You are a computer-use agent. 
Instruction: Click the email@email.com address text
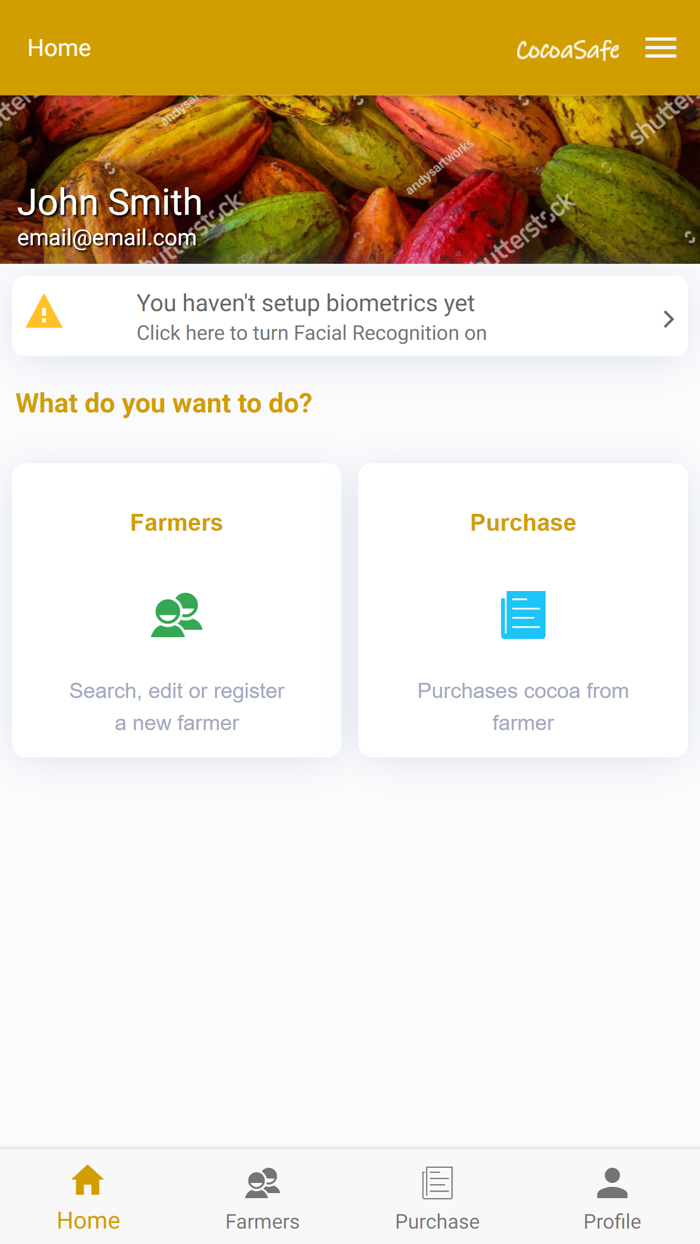tap(107, 238)
